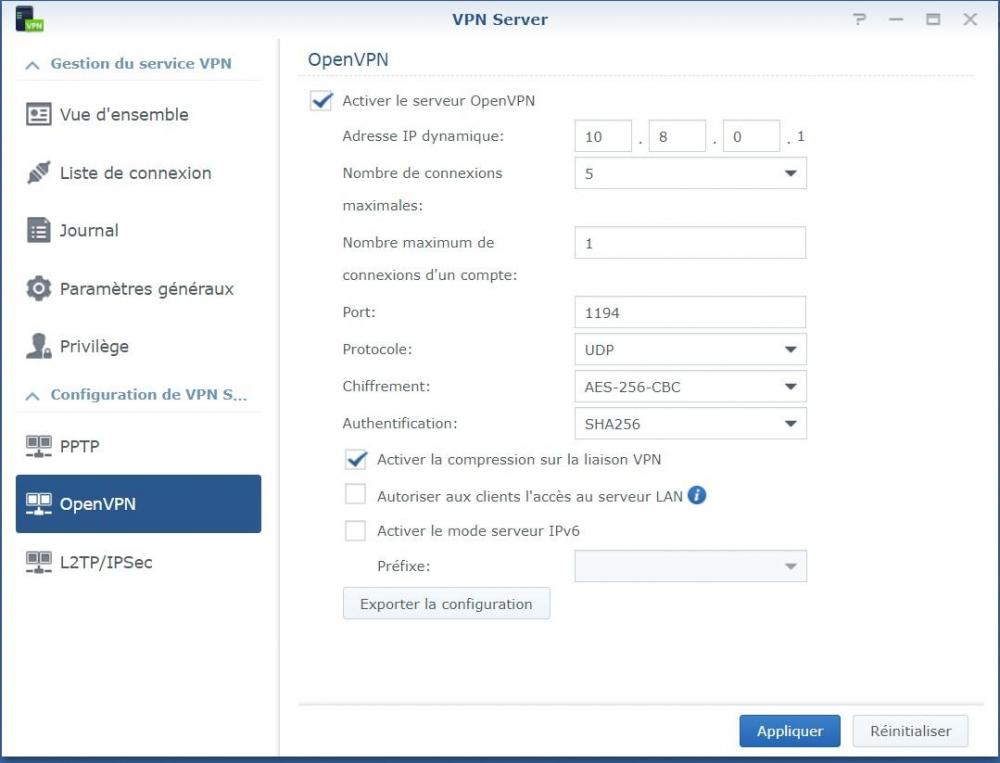Click the Privilège user lock icon
This screenshot has width=1000, height=763.
[x=38, y=347]
